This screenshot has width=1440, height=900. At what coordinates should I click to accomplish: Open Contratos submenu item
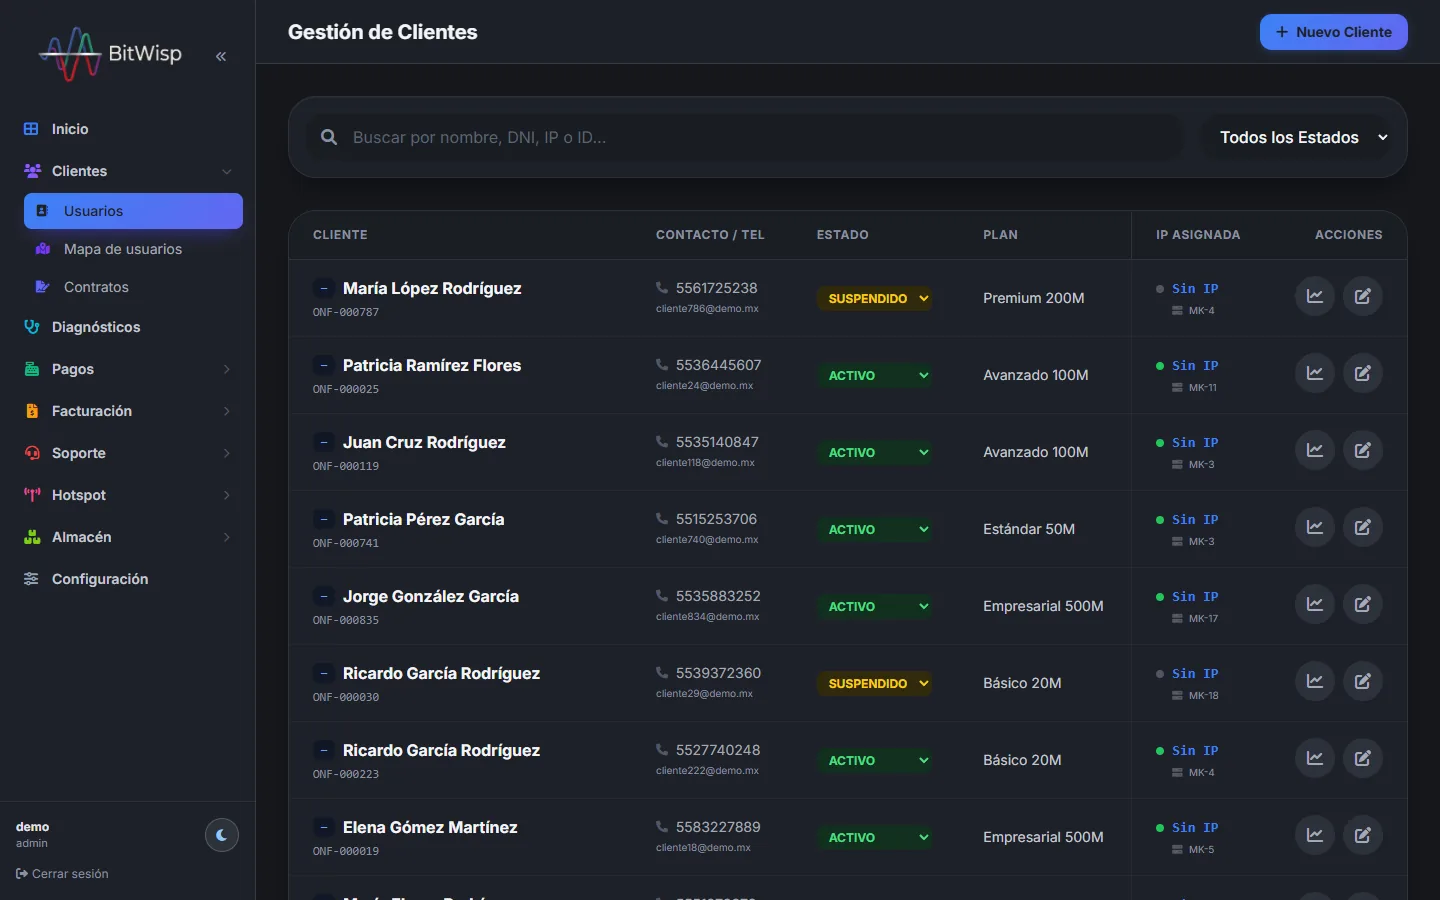[x=133, y=287]
